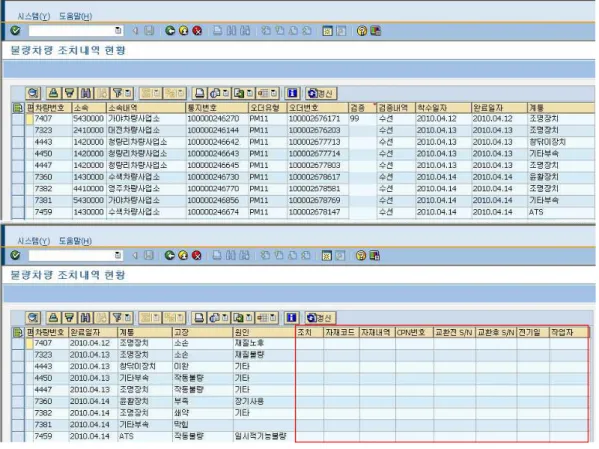Click the Print icon in lower table toolbar
The image size is (599, 449).
(199, 318)
